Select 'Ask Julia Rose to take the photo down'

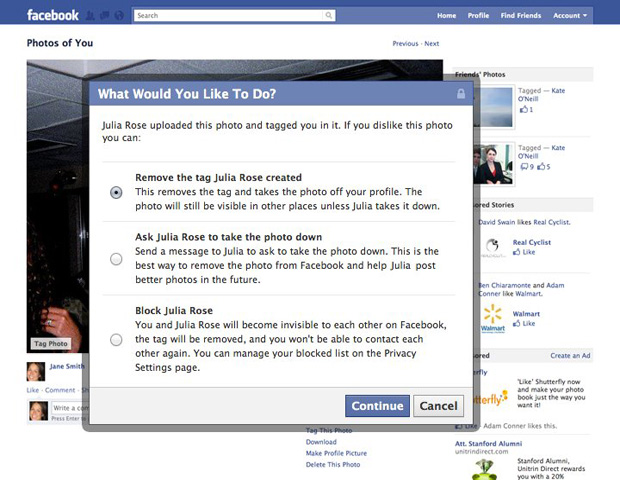pos(116,259)
